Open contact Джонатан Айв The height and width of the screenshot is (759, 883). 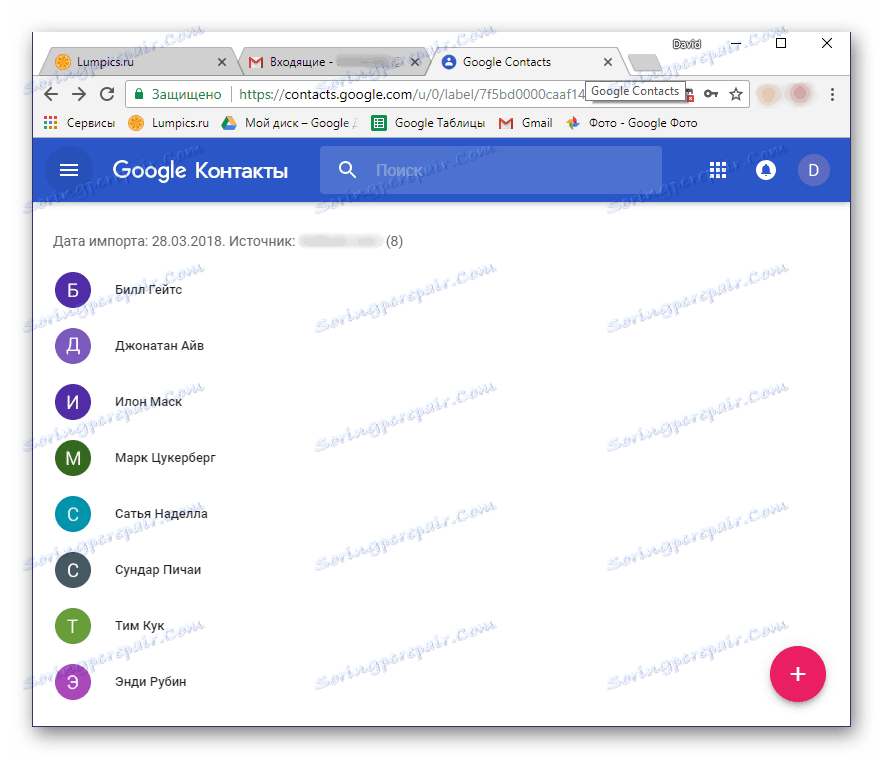[x=159, y=346]
